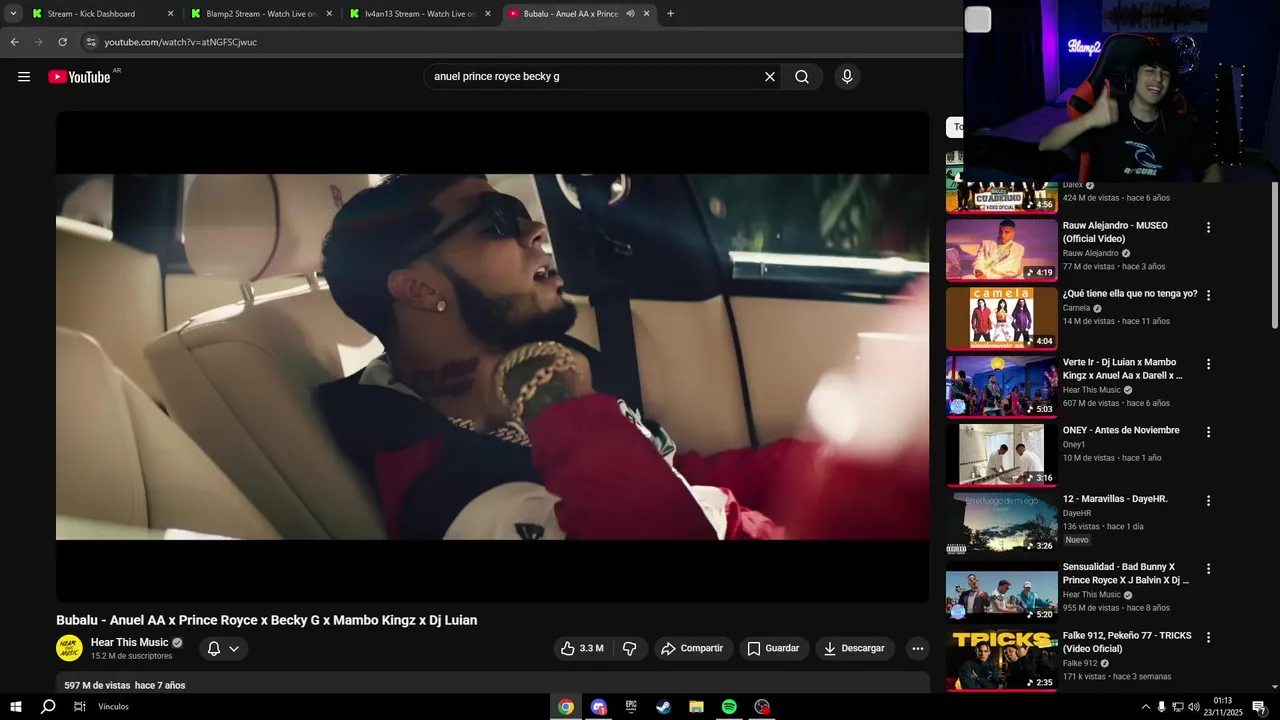Open File Explorer from the taskbar
1280x720 pixels.
click(696, 707)
